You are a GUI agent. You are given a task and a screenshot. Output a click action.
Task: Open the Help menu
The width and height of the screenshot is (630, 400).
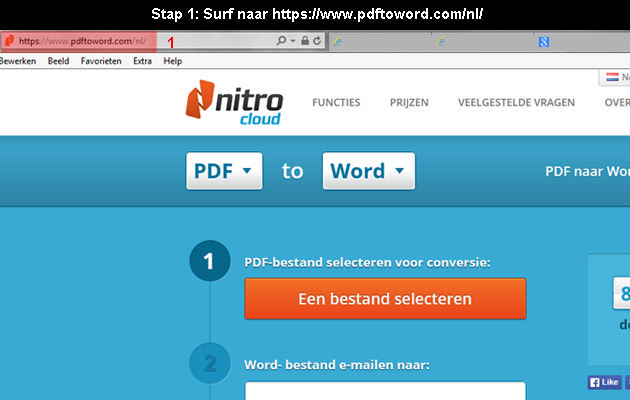[x=172, y=61]
